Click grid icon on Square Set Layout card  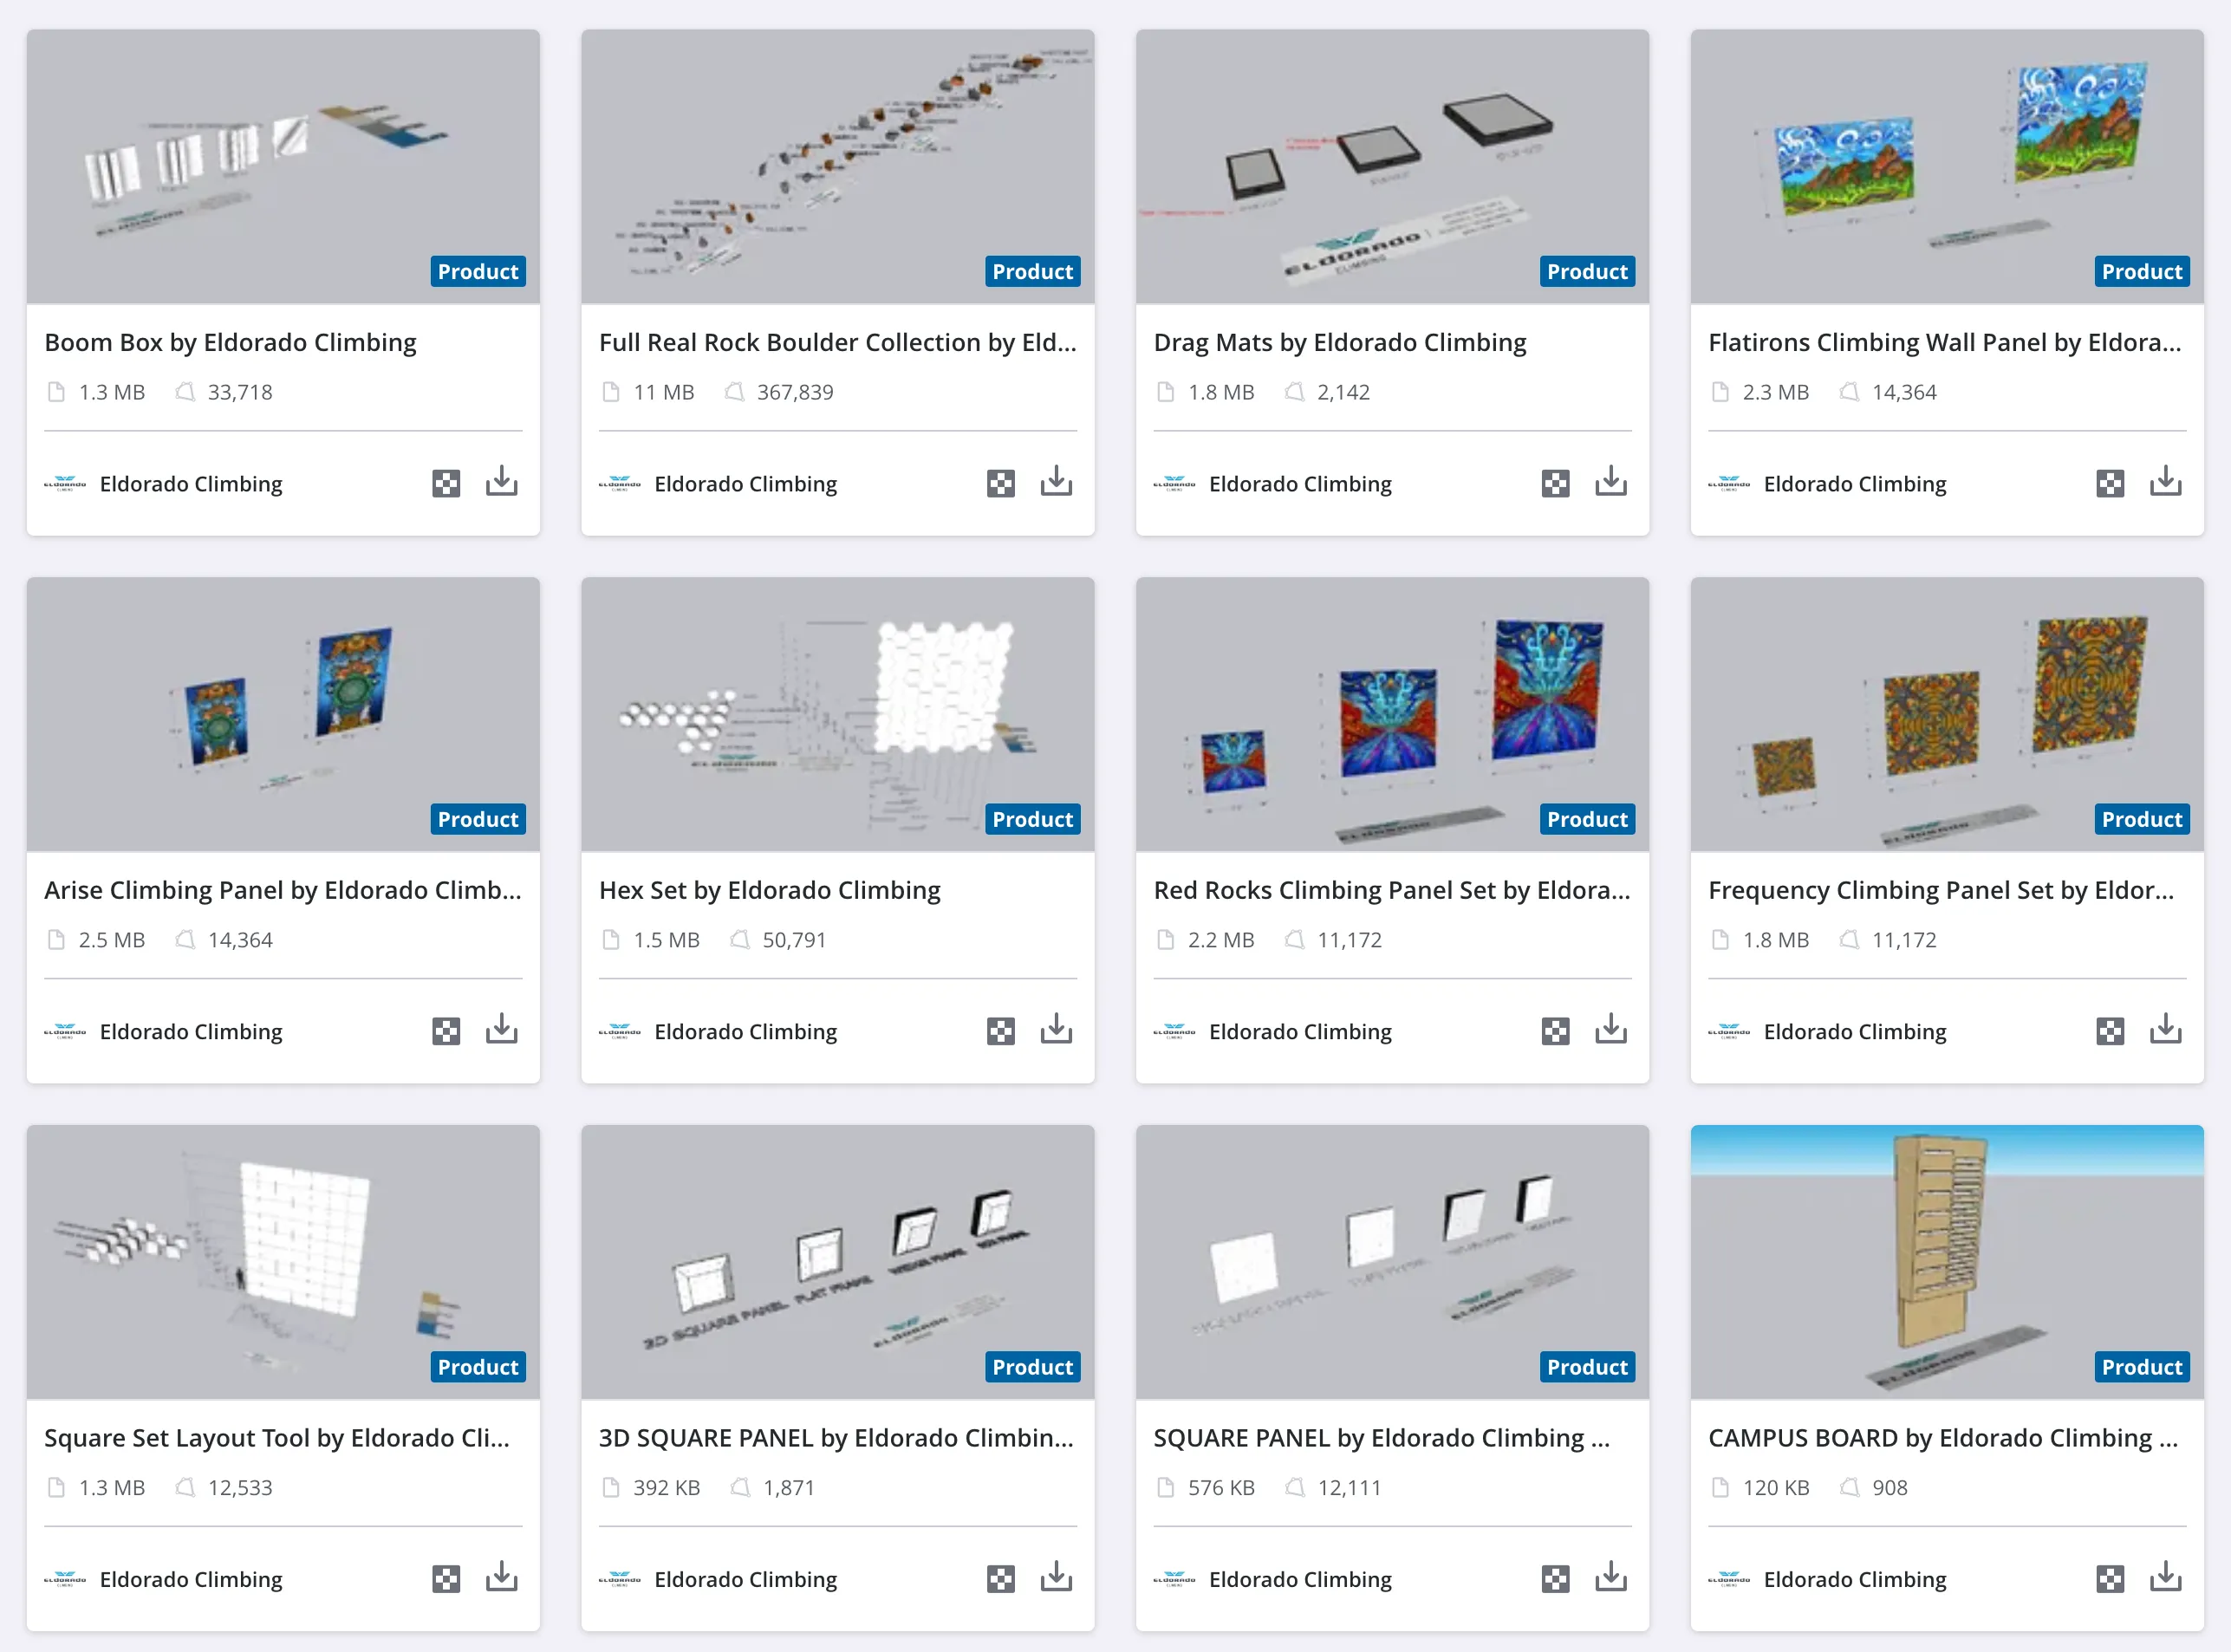pos(446,1579)
